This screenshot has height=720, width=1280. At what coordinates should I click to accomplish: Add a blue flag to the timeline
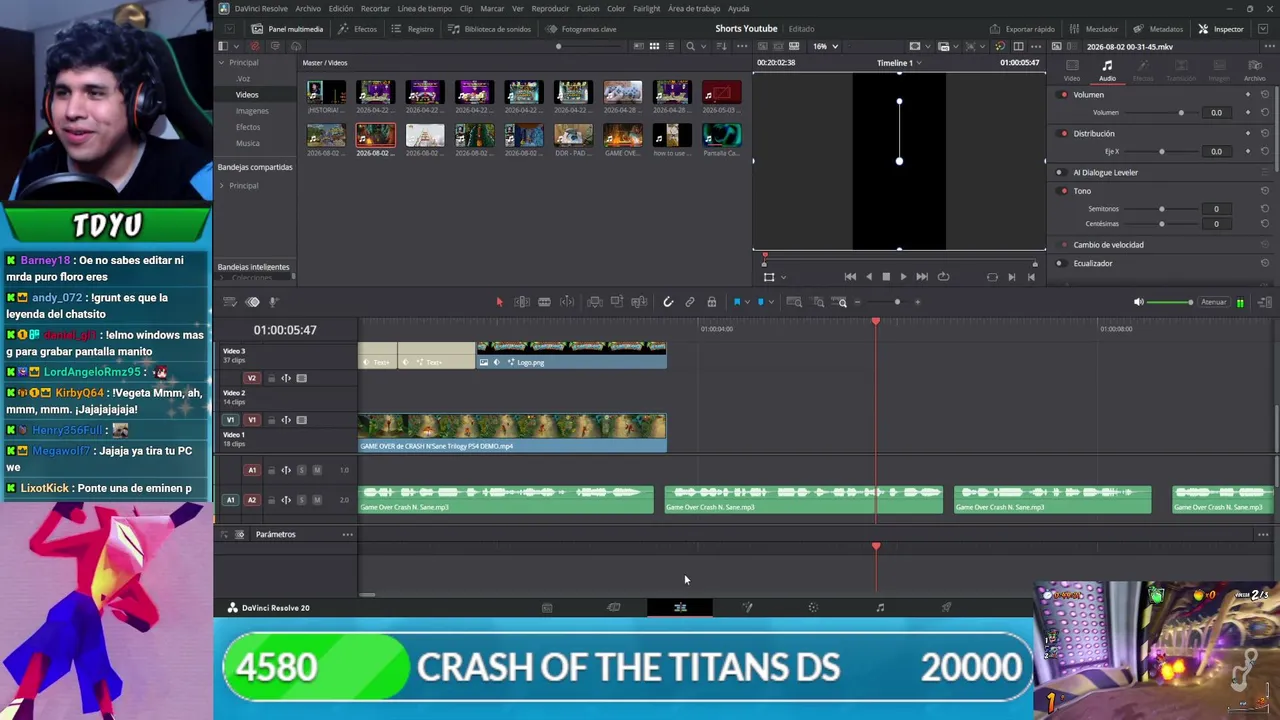pos(737,302)
